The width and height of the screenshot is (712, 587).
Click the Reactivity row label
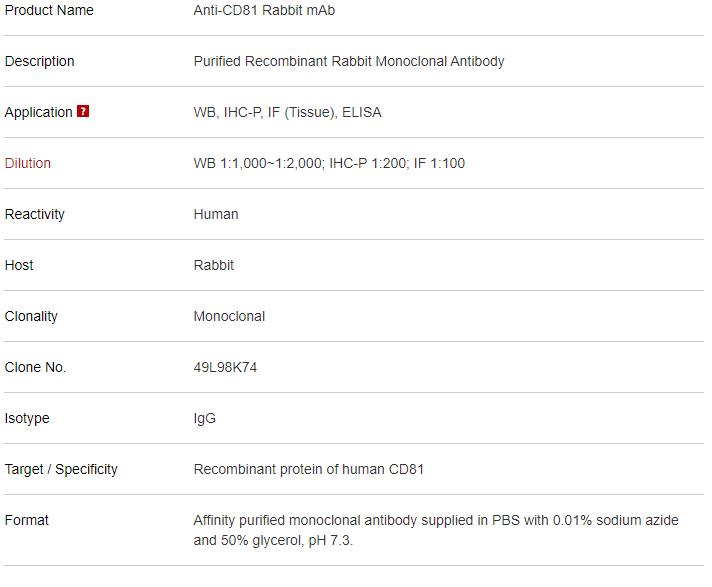click(x=35, y=214)
